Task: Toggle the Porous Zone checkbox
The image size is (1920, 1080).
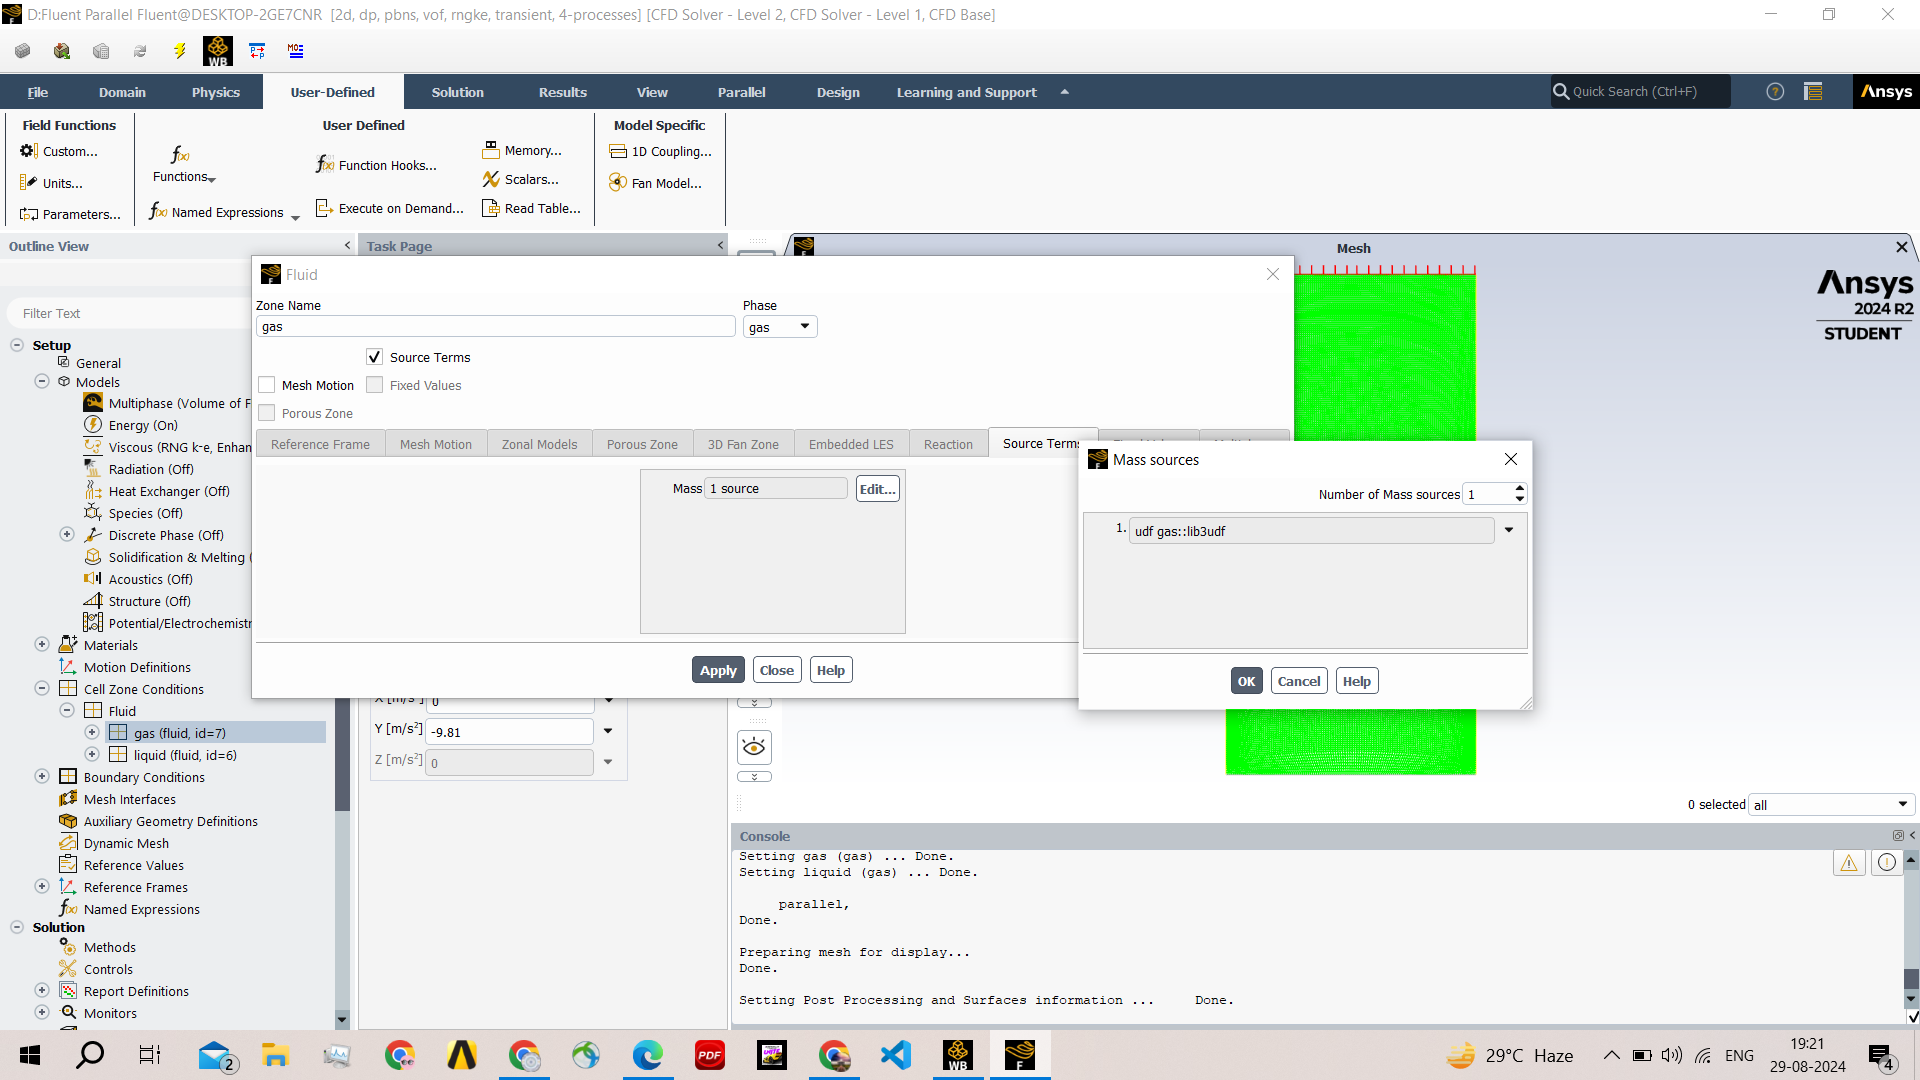Action: (267, 413)
